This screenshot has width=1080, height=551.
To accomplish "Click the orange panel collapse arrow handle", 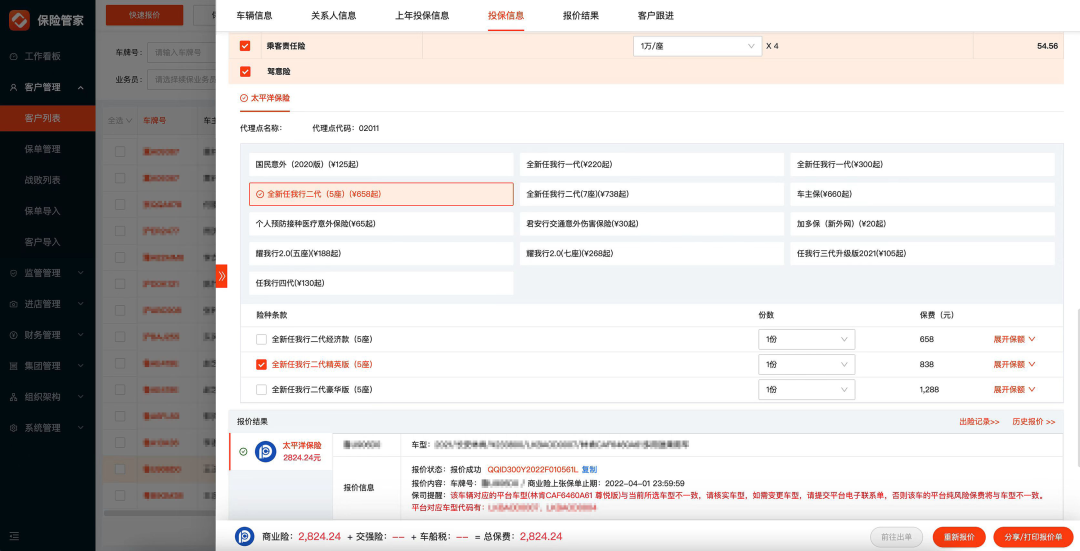I will [221, 275].
